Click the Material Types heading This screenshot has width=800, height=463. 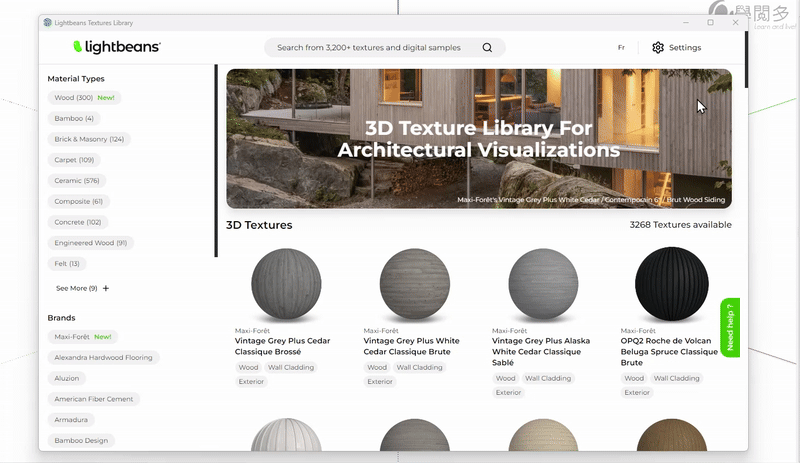pos(76,79)
